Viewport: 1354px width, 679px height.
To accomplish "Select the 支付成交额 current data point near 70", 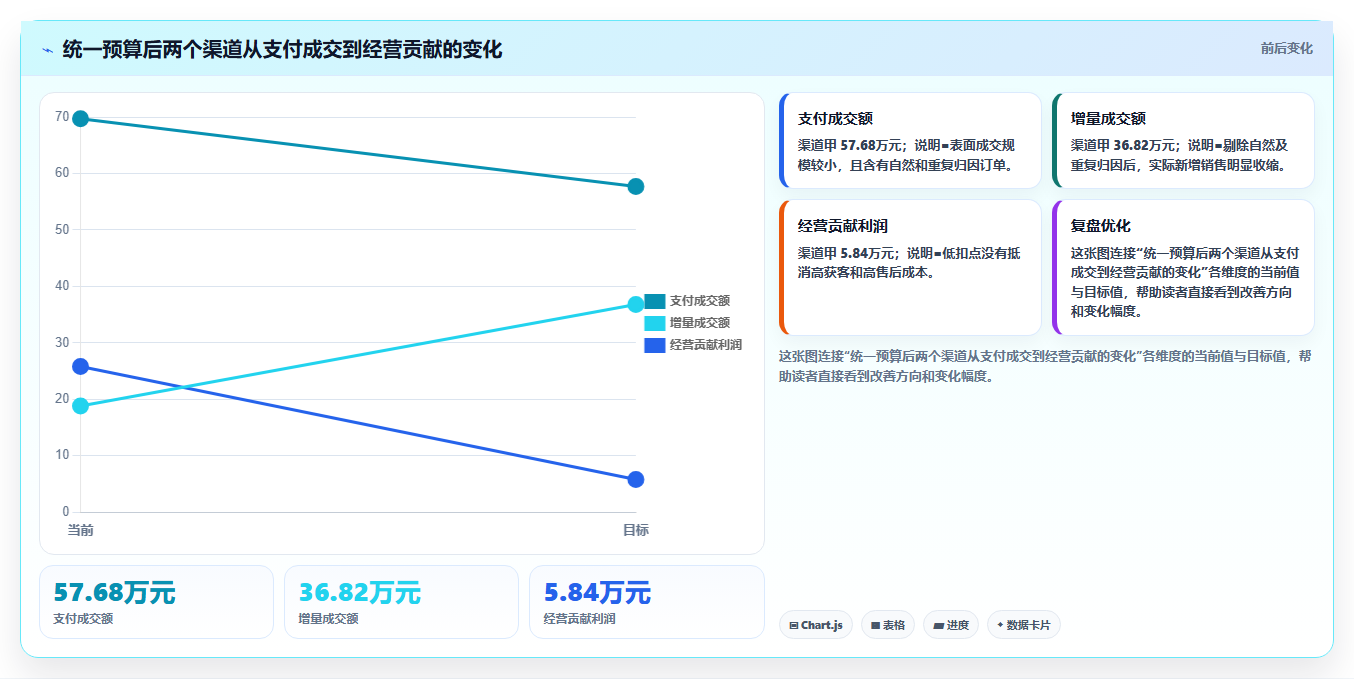I will 81,119.
